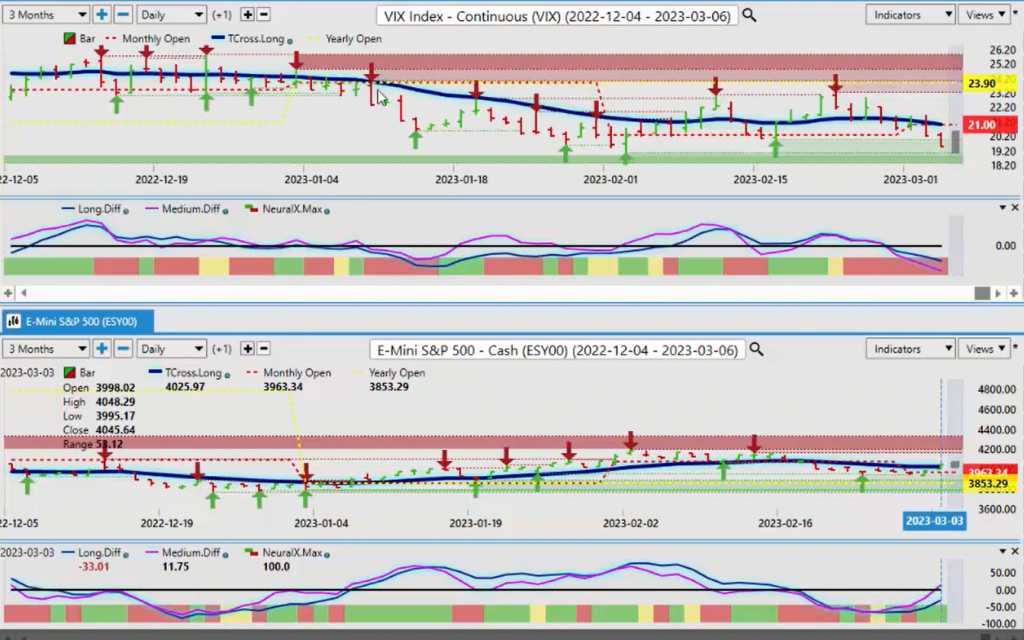Close the E-Mini indicator pane with X
Viewport: 1024px width, 640px height.
click(x=1015, y=551)
